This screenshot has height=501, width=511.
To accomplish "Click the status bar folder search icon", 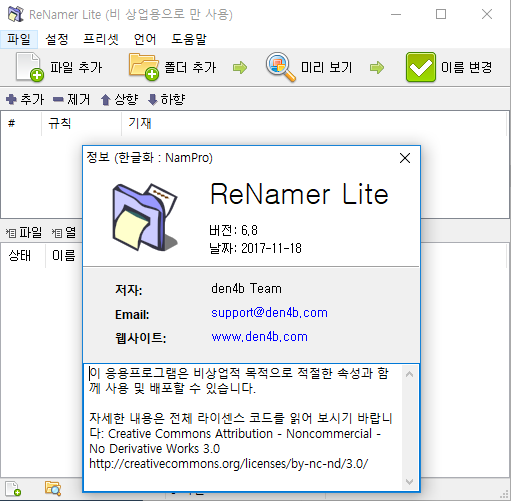I will click(53, 489).
